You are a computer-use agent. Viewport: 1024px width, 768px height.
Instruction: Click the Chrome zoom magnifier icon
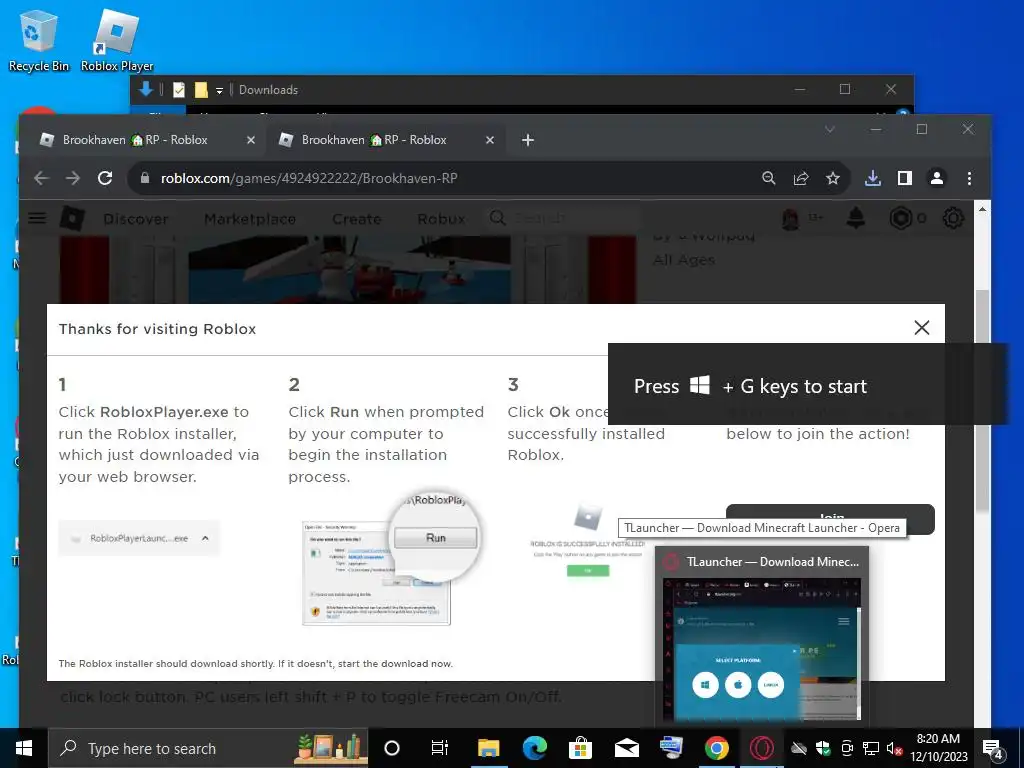point(769,178)
